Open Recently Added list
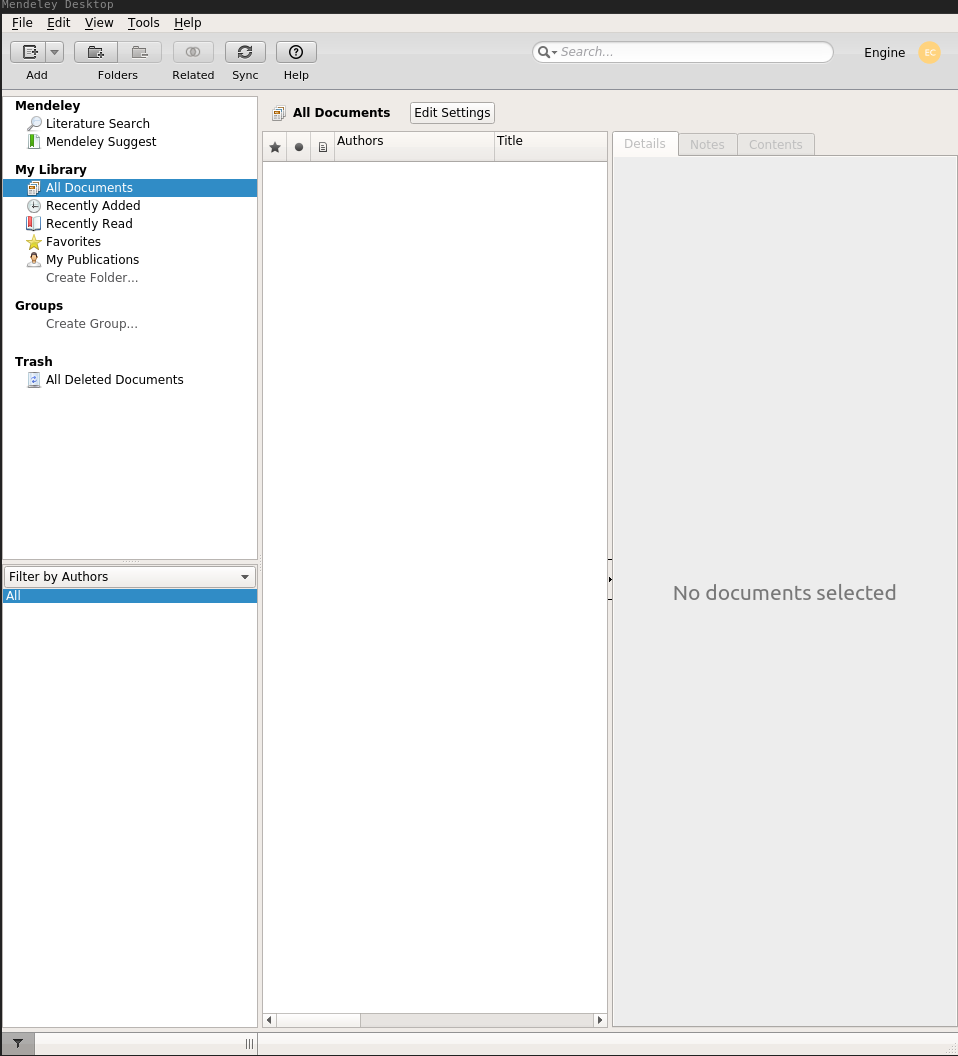Image resolution: width=958 pixels, height=1056 pixels. pos(93,205)
